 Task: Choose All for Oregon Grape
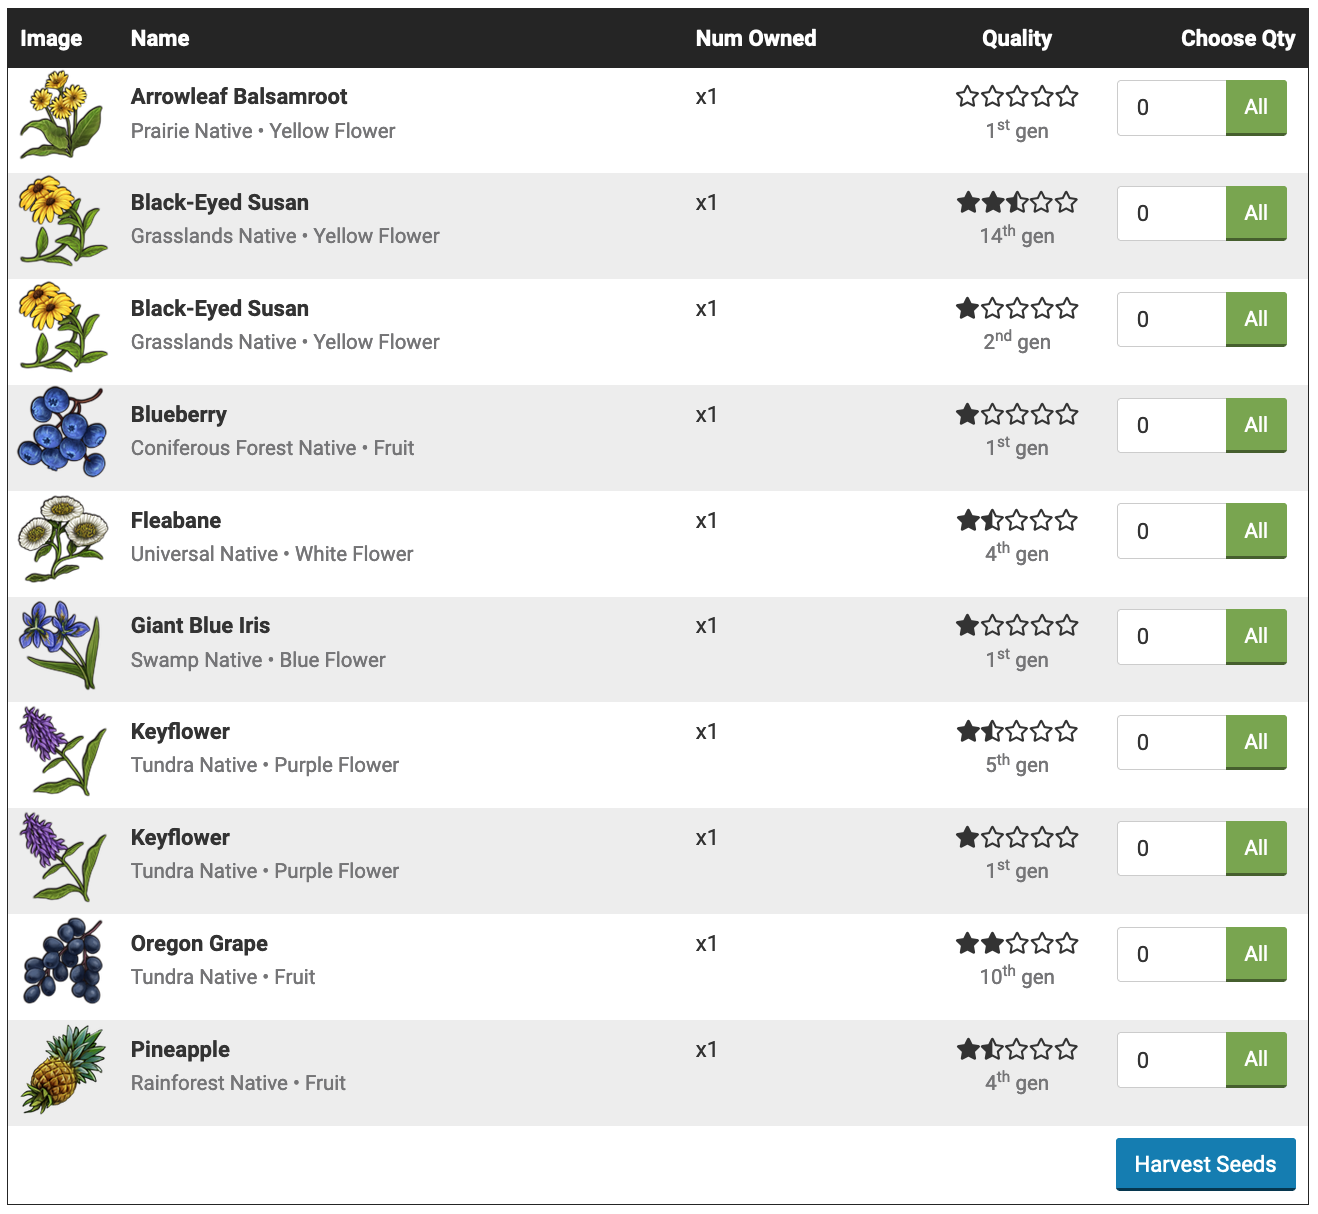tap(1255, 954)
